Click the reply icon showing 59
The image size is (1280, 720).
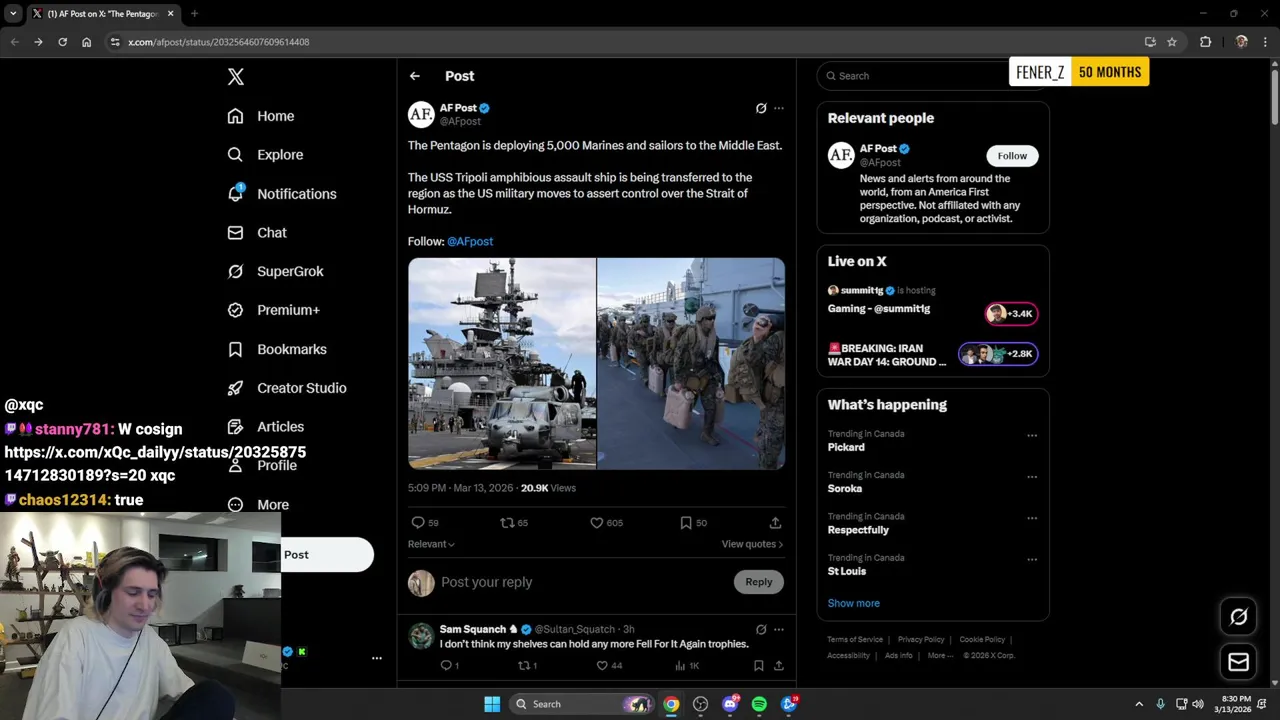(418, 522)
